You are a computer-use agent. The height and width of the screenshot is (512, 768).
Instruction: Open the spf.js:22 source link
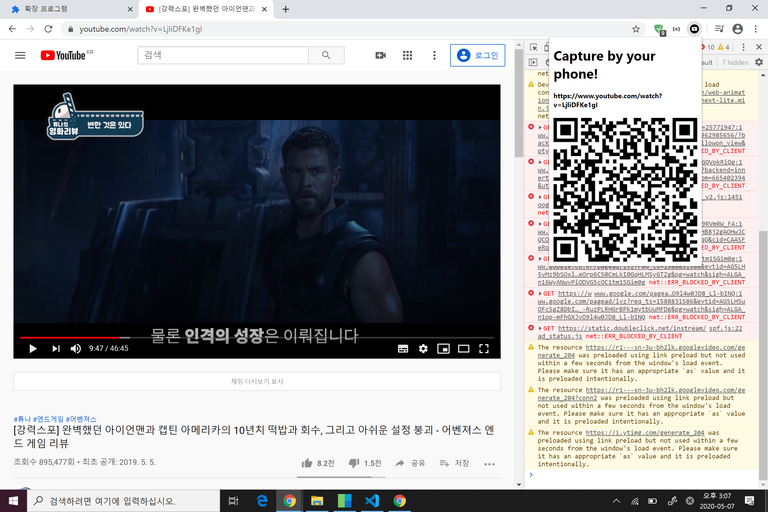[x=725, y=328]
